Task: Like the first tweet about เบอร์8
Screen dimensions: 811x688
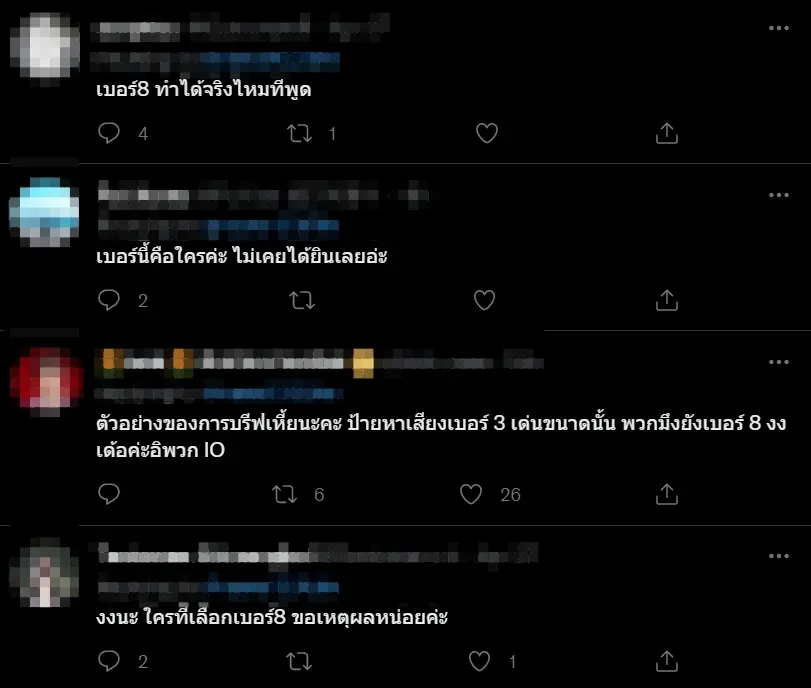Action: (487, 133)
